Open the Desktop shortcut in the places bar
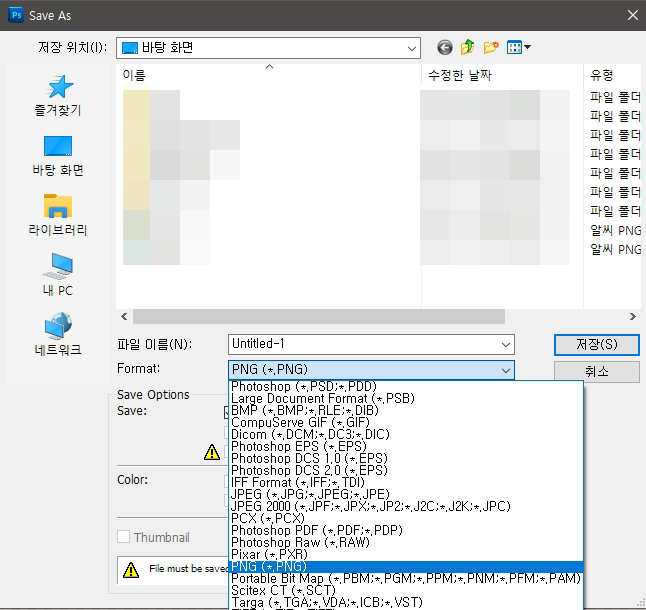This screenshot has height=610, width=646. pyautogui.click(x=58, y=156)
